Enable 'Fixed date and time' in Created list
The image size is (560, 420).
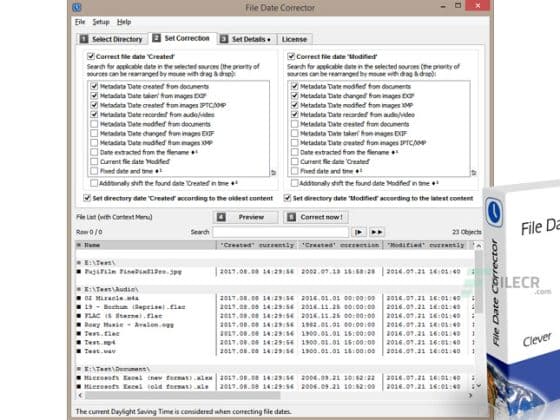94,171
